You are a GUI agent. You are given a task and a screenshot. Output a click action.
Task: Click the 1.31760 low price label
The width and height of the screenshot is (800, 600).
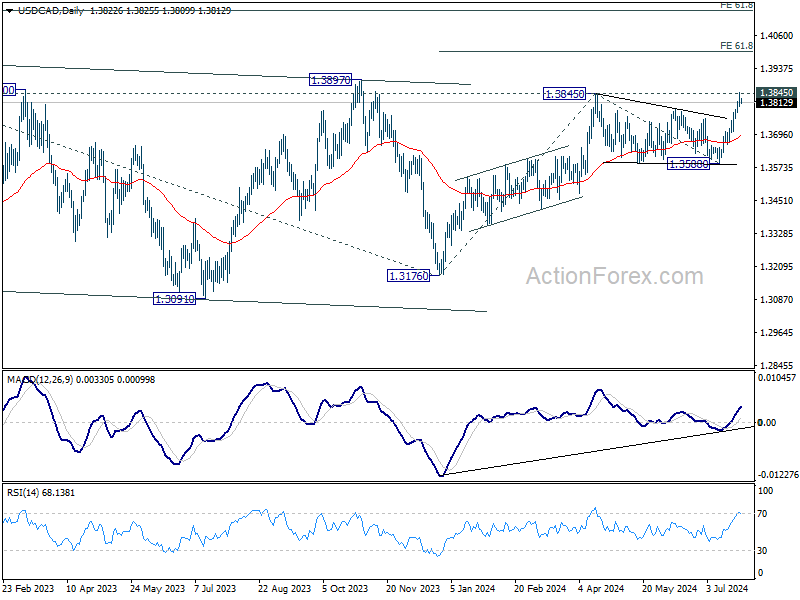click(409, 276)
